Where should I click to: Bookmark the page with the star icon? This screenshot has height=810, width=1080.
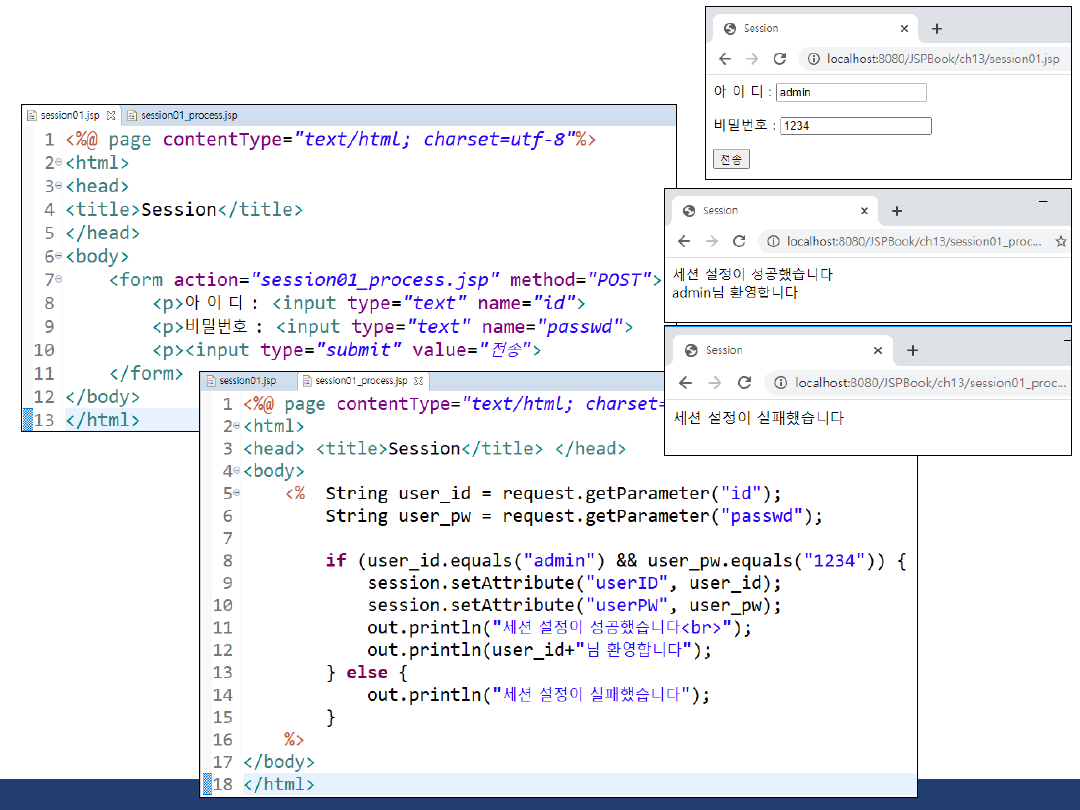pos(1061,241)
